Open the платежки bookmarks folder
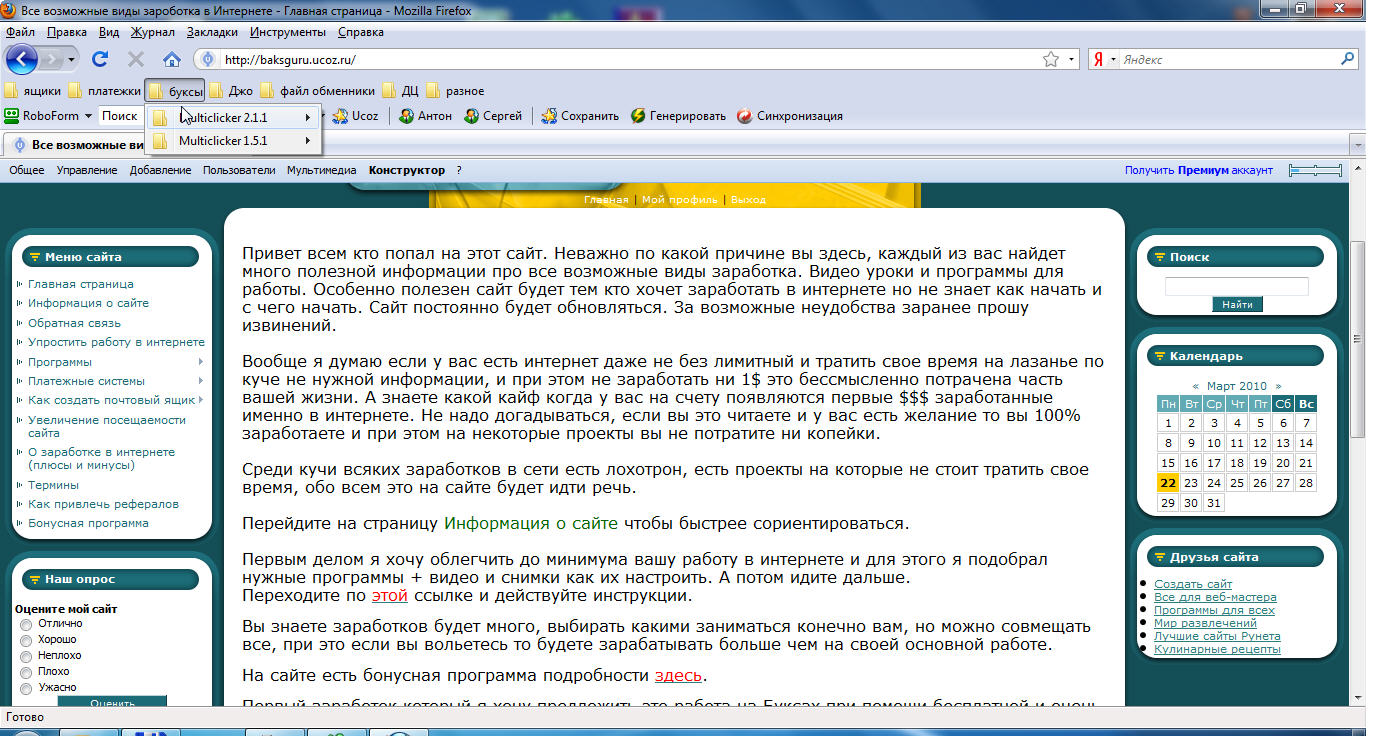Screen dimensions: 1382x744 pos(104,91)
